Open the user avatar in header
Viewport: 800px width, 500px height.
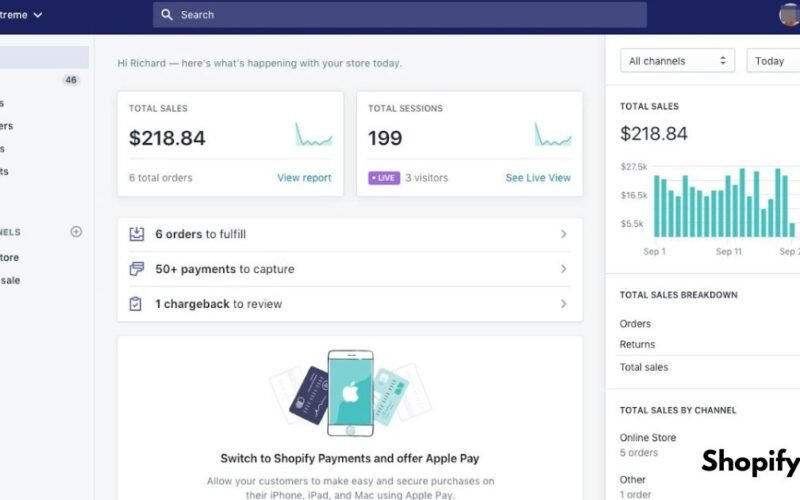click(x=789, y=14)
